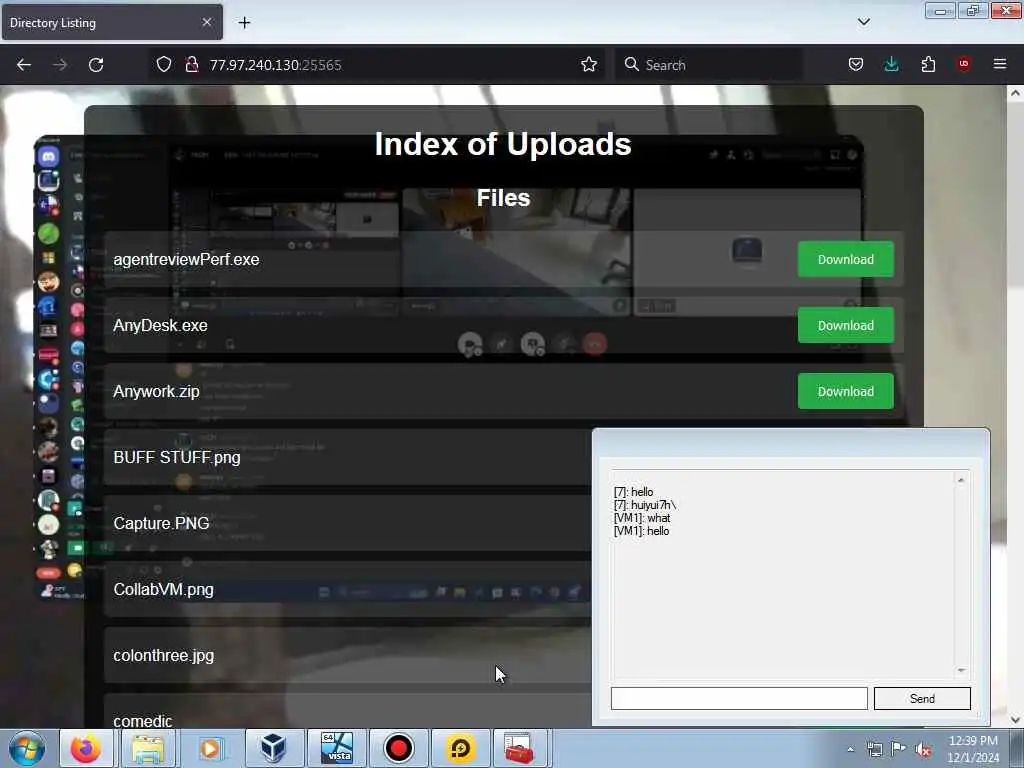The image size is (1024, 768).
Task: Show hidden tray icons arrow
Action: 850,749
